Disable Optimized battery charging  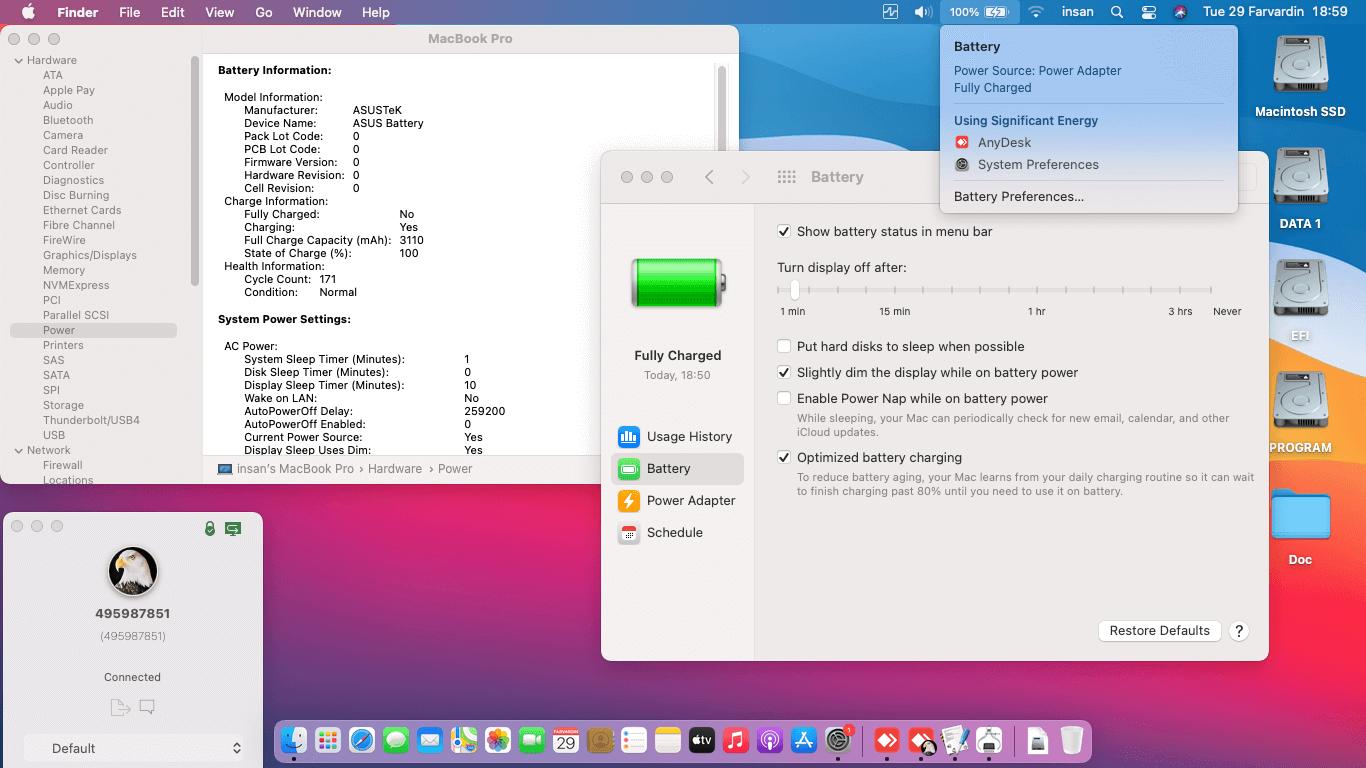click(x=785, y=457)
